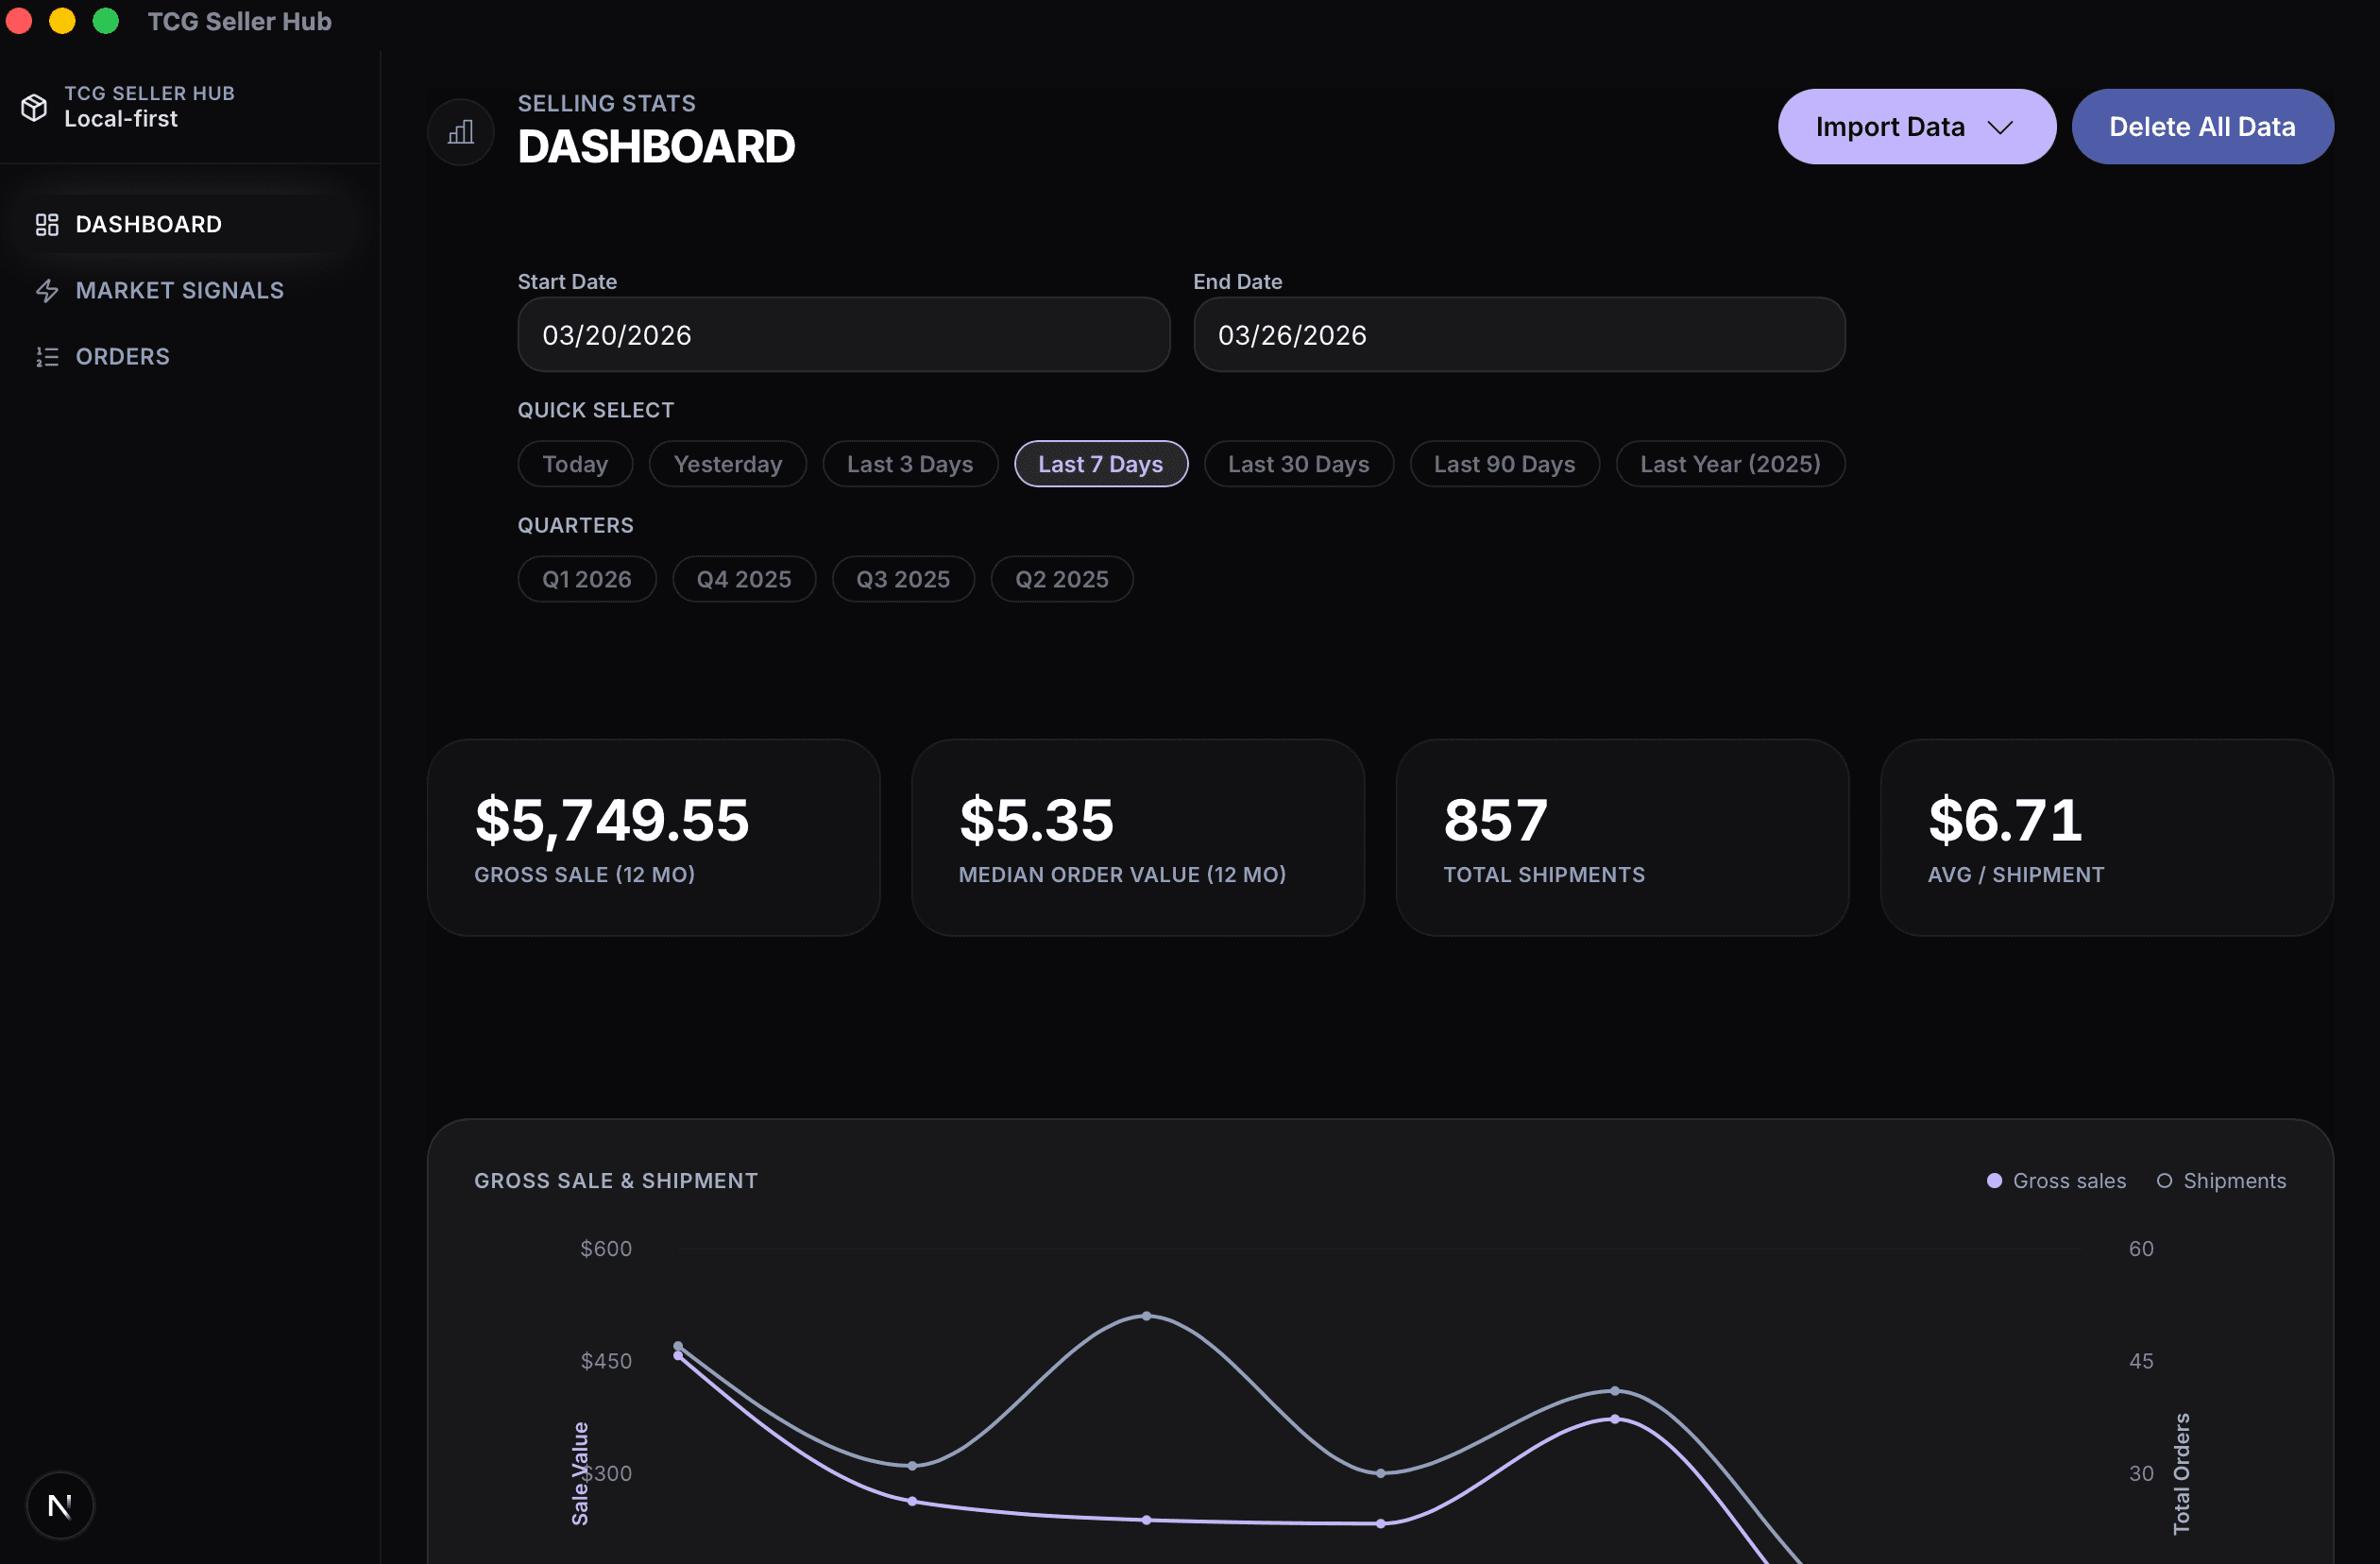Screen dimensions: 2380x1564
Task: Click the bar chart icon beside Dashboard title
Action: (461, 132)
